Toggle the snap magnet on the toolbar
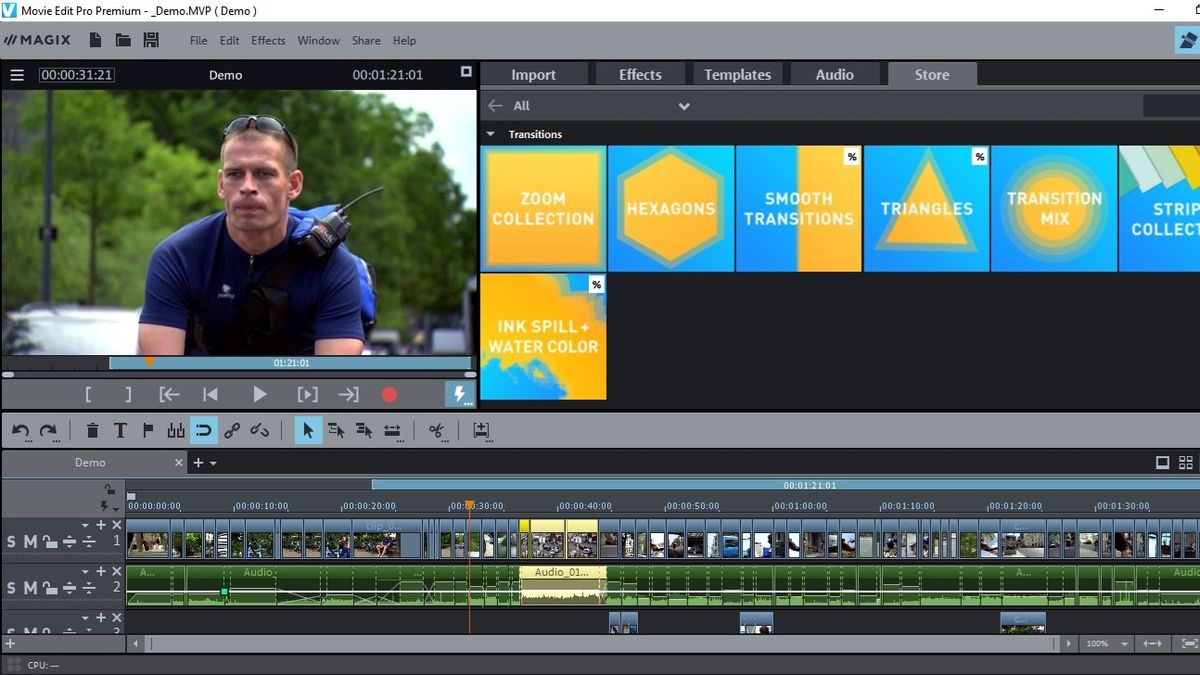 point(204,430)
